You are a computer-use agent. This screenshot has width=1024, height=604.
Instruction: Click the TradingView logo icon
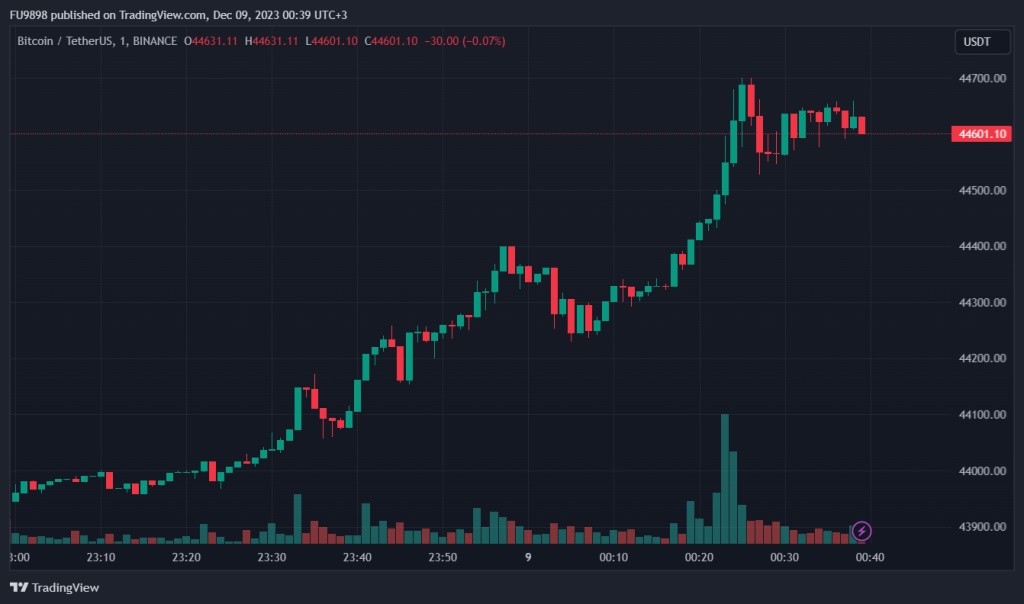pyautogui.click(x=19, y=587)
